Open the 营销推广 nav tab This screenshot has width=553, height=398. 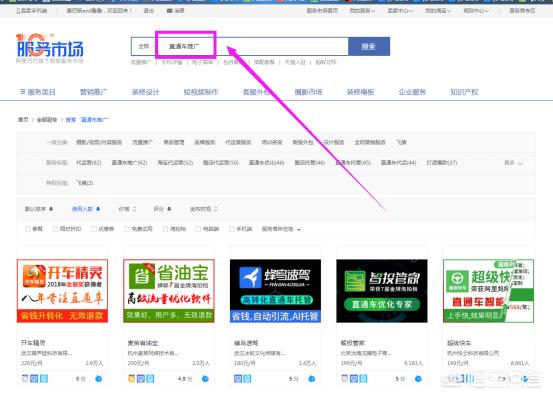click(x=93, y=92)
